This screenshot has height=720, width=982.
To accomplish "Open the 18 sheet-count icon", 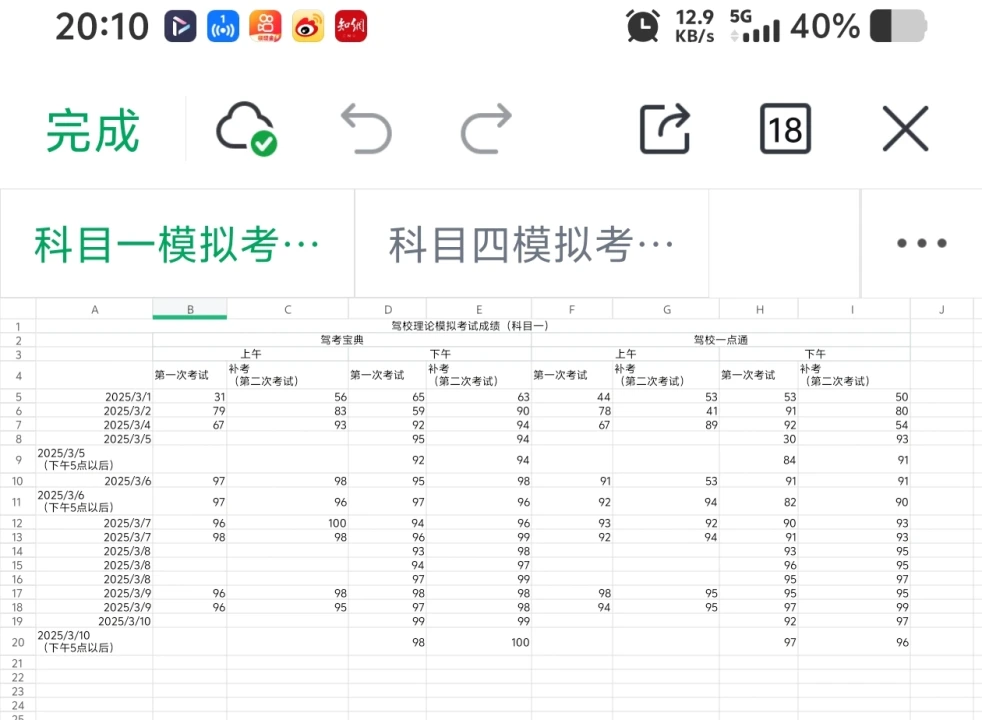I will tap(785, 130).
